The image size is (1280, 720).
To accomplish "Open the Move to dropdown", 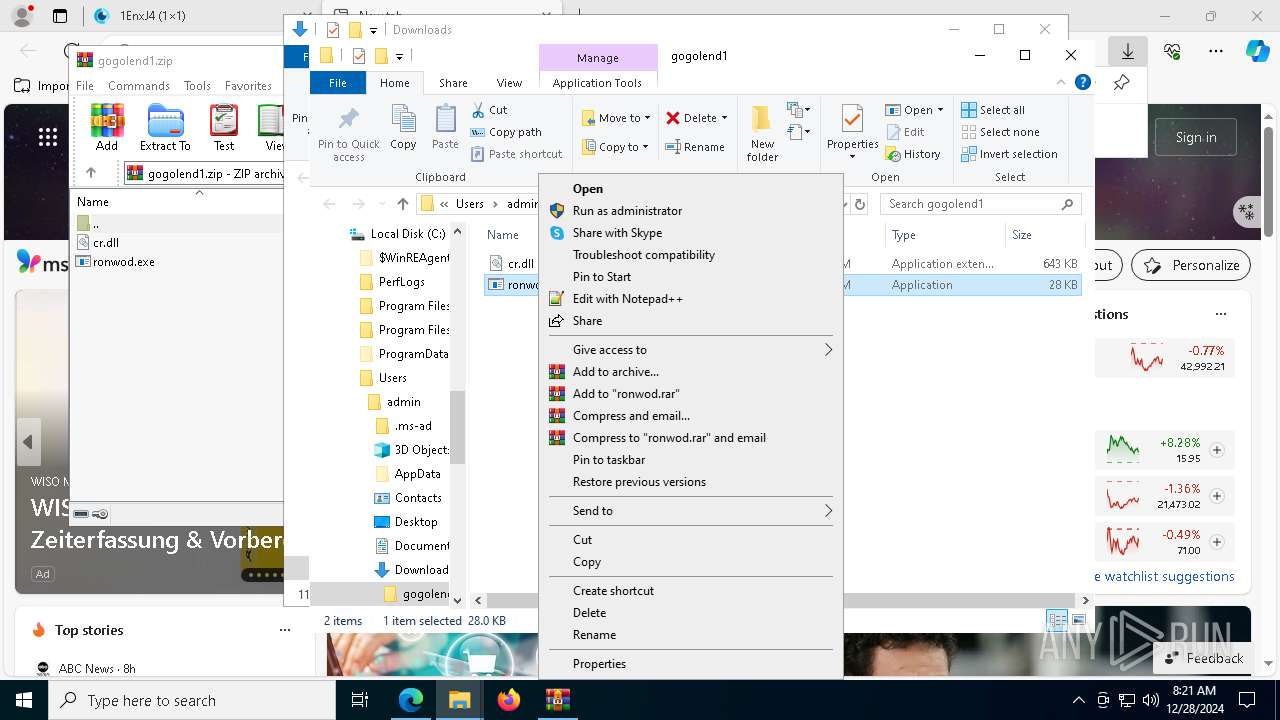I will click(x=616, y=118).
